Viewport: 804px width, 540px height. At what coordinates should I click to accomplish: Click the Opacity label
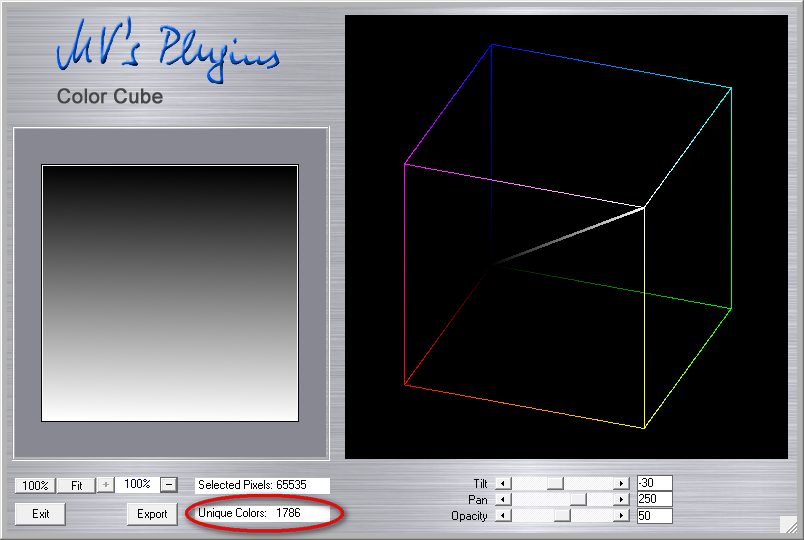(469, 516)
